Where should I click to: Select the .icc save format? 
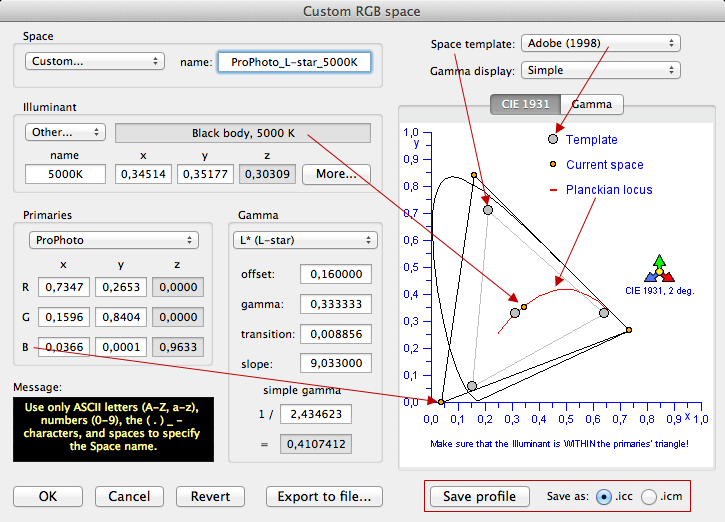(603, 496)
